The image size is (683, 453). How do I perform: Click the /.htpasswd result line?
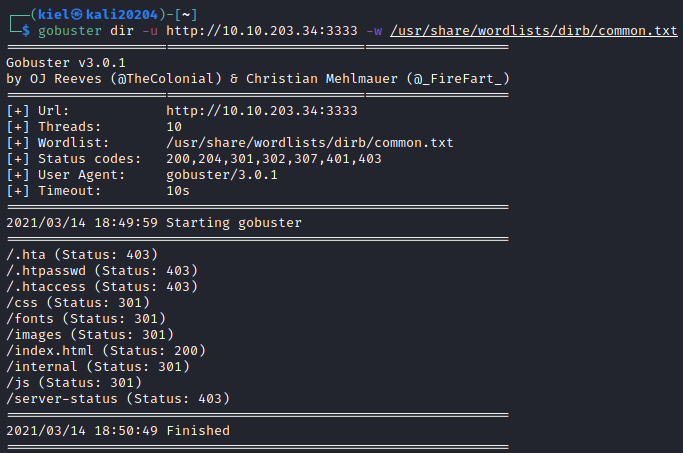tap(101, 270)
